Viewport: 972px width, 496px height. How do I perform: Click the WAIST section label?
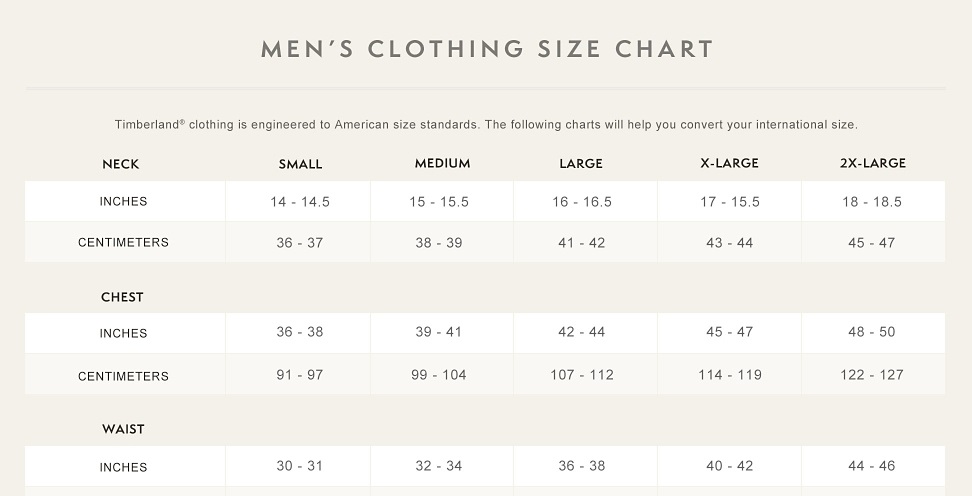(123, 429)
